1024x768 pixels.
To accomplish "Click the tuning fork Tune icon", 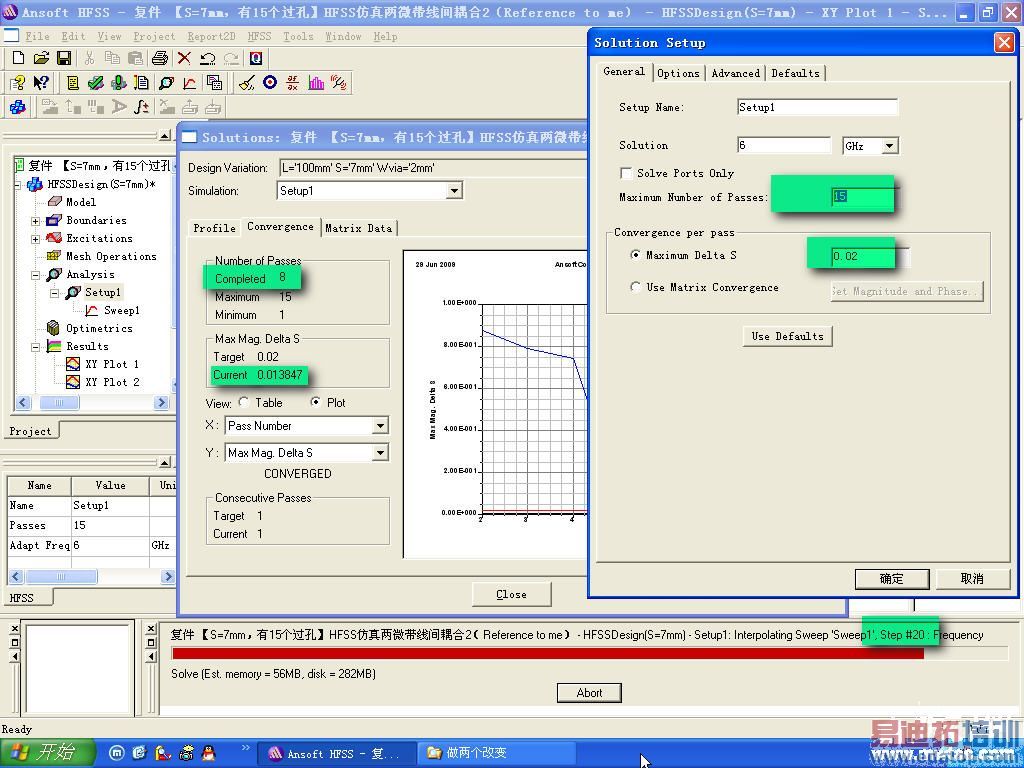I will pyautogui.click(x=338, y=83).
